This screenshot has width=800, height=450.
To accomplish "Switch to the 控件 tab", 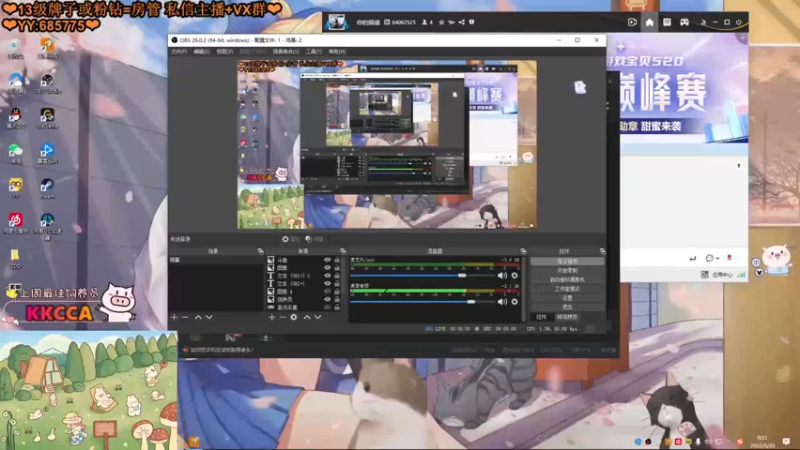I will coord(541,317).
